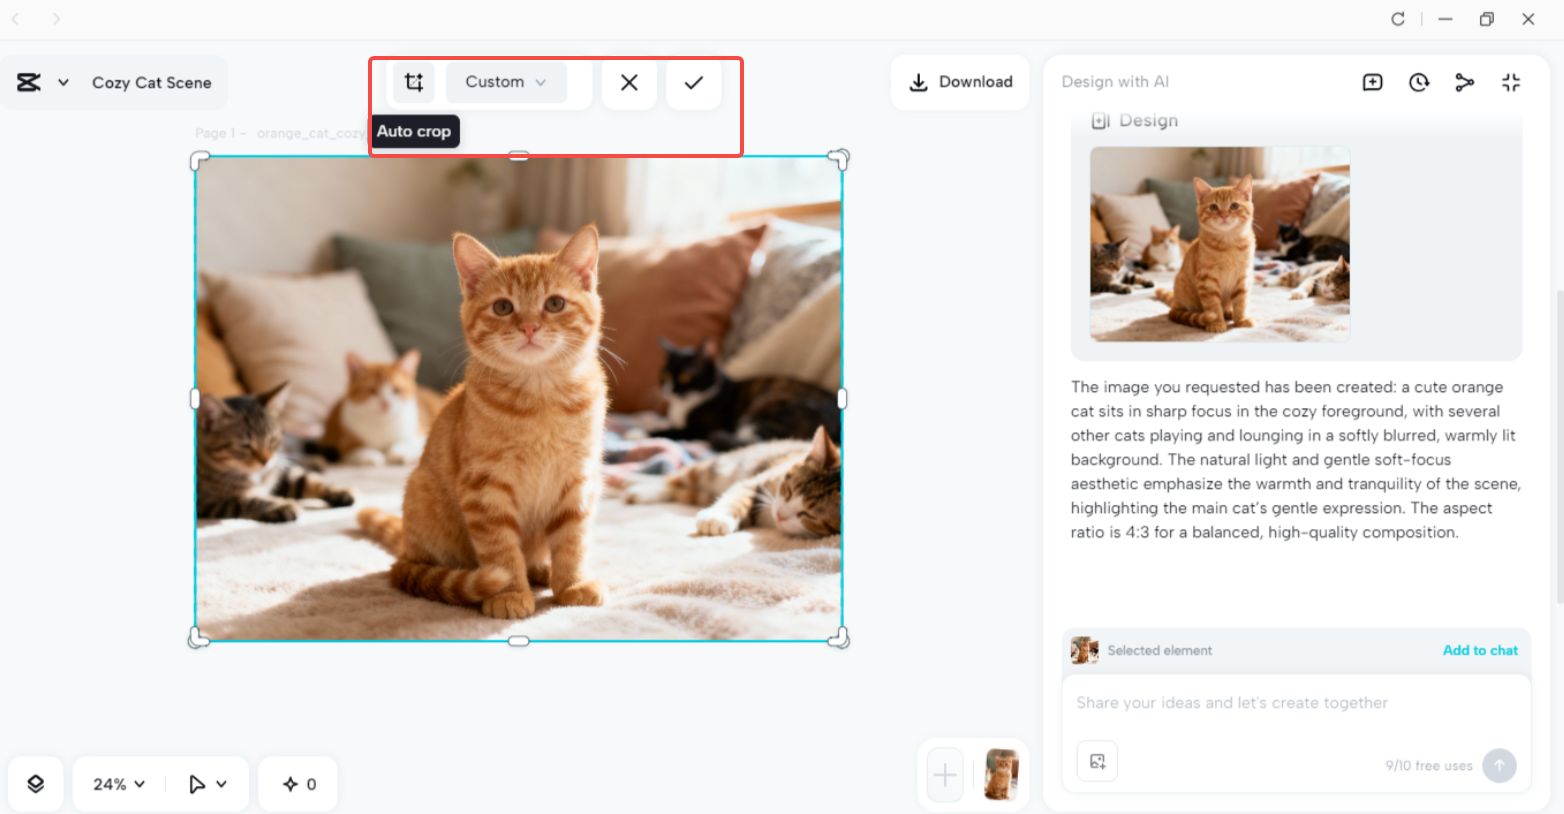
Task: Select the orange cat page thumbnail
Action: (1001, 774)
